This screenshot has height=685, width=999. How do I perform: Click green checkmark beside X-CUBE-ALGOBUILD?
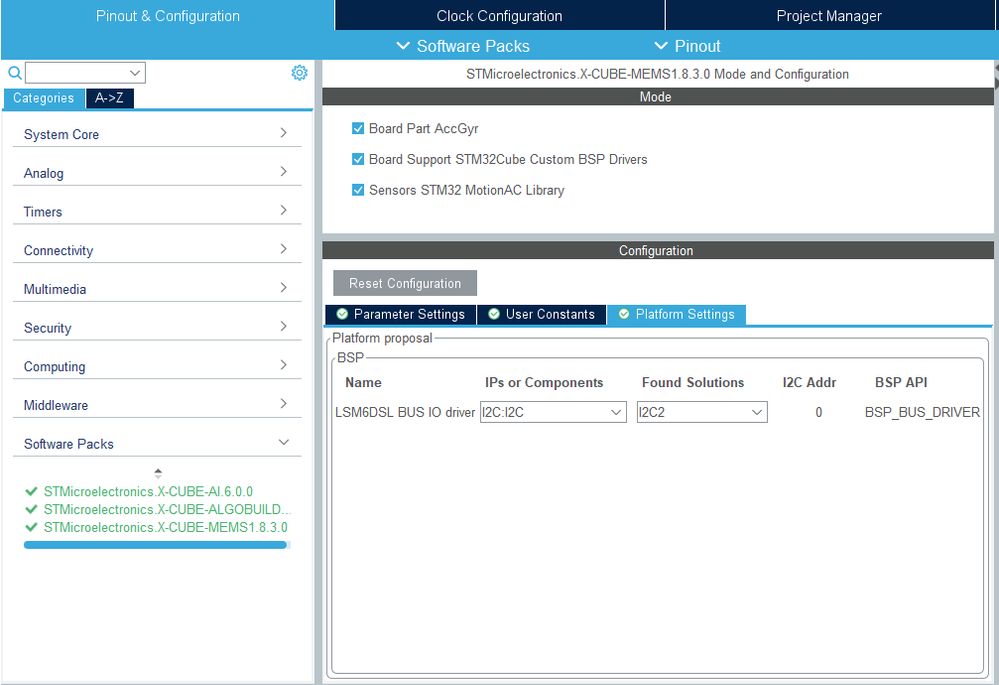click(x=31, y=509)
